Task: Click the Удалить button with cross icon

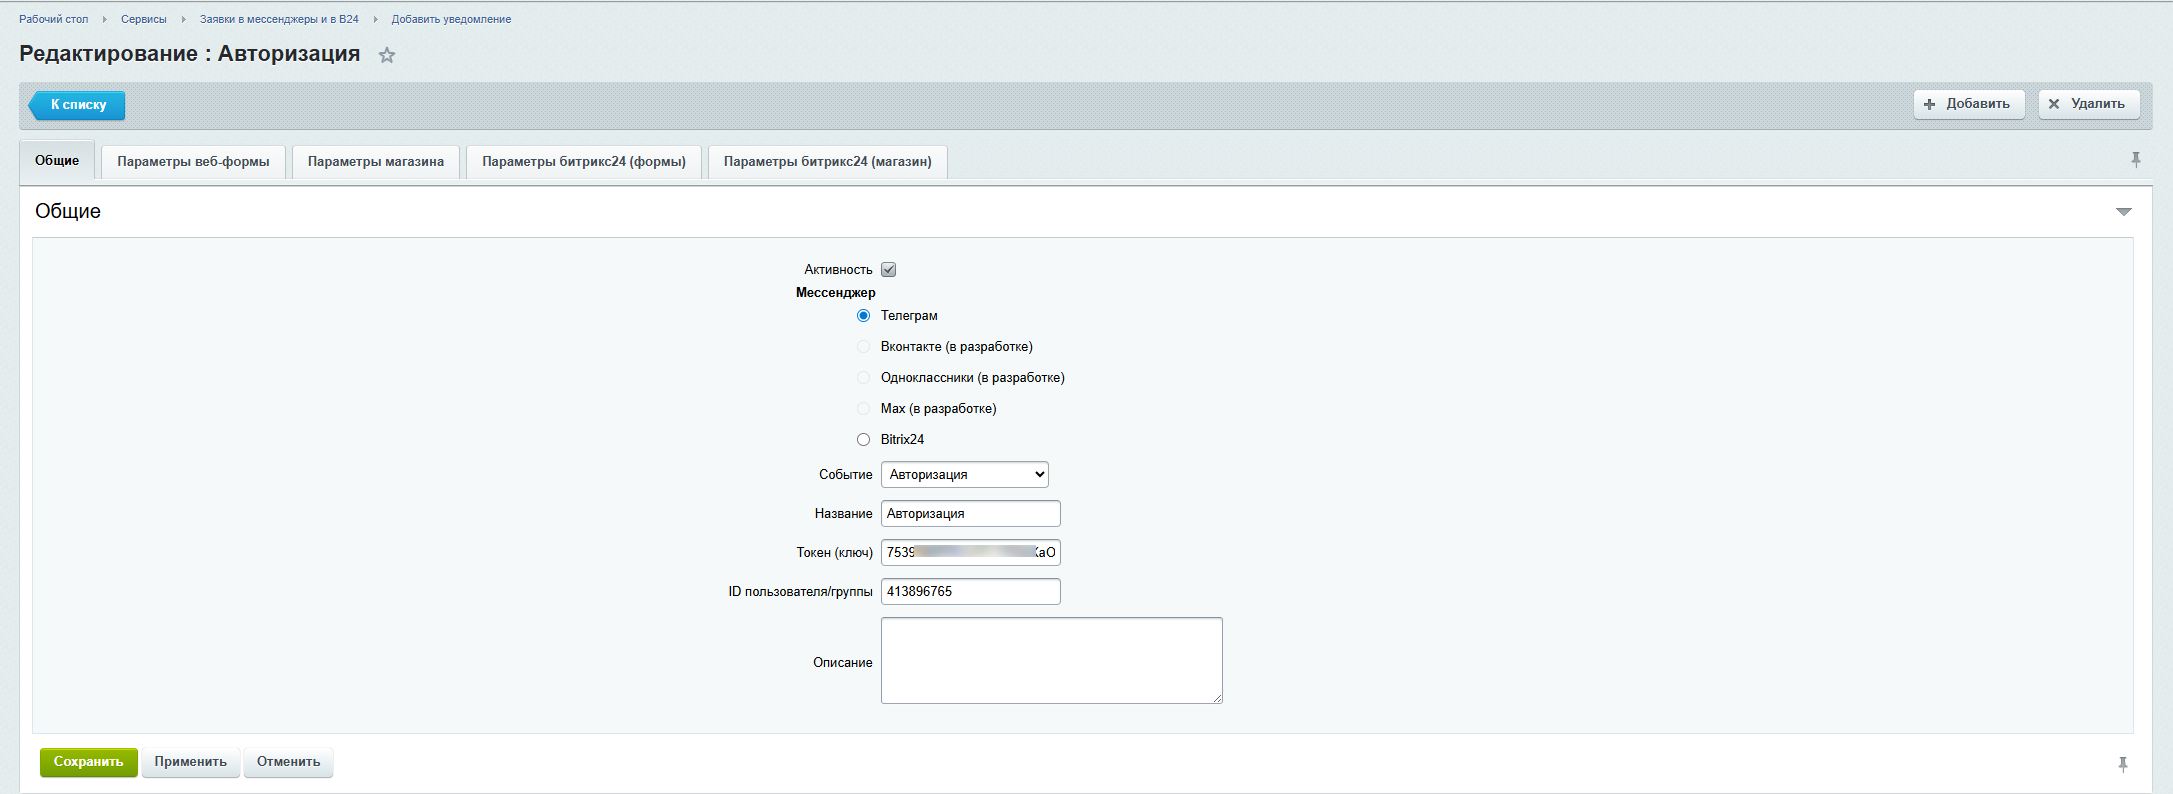Action: pyautogui.click(x=2088, y=104)
